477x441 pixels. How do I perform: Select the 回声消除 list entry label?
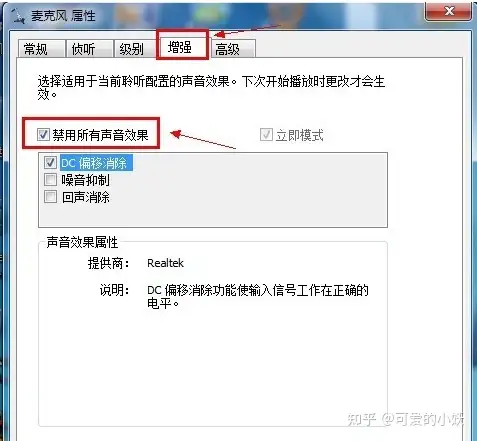tap(85, 197)
